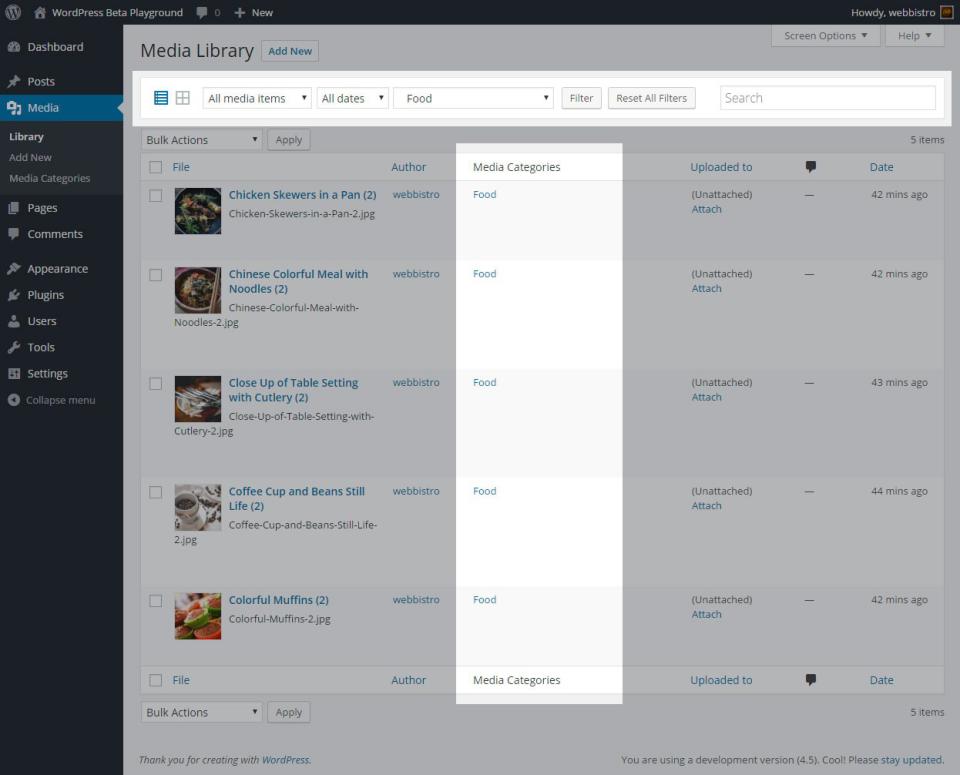
Task: Open Plugins in the sidebar menu
Action: tap(45, 295)
